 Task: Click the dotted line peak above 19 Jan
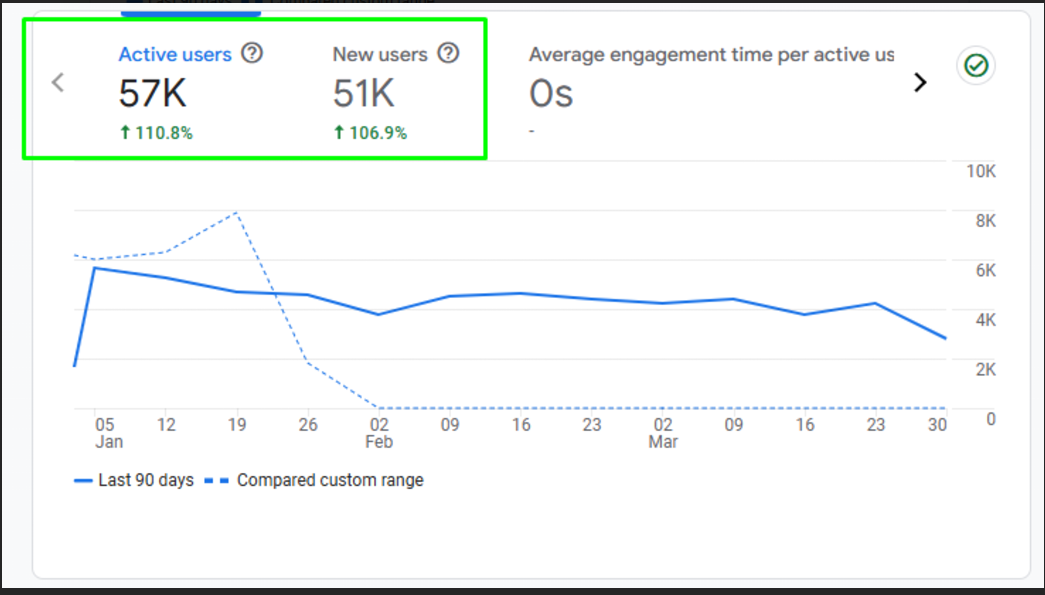click(236, 212)
